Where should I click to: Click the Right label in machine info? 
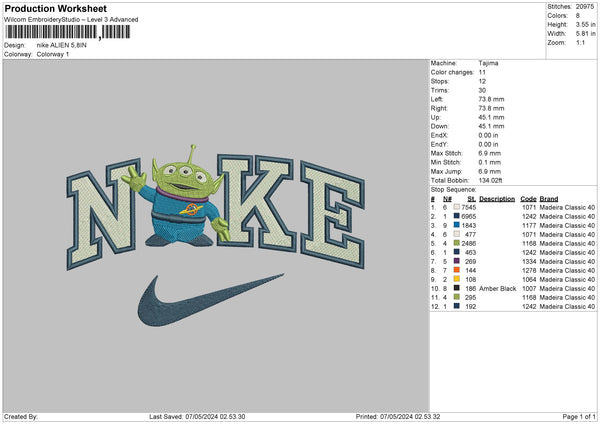[x=438, y=108]
